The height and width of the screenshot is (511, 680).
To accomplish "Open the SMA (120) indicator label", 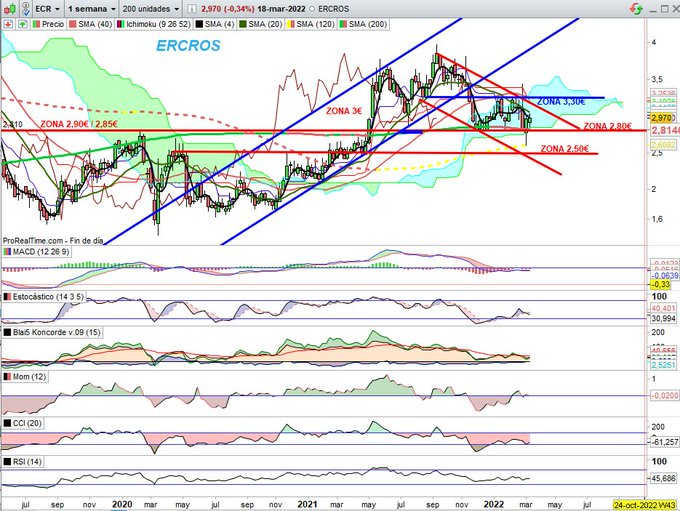I will 315,24.
